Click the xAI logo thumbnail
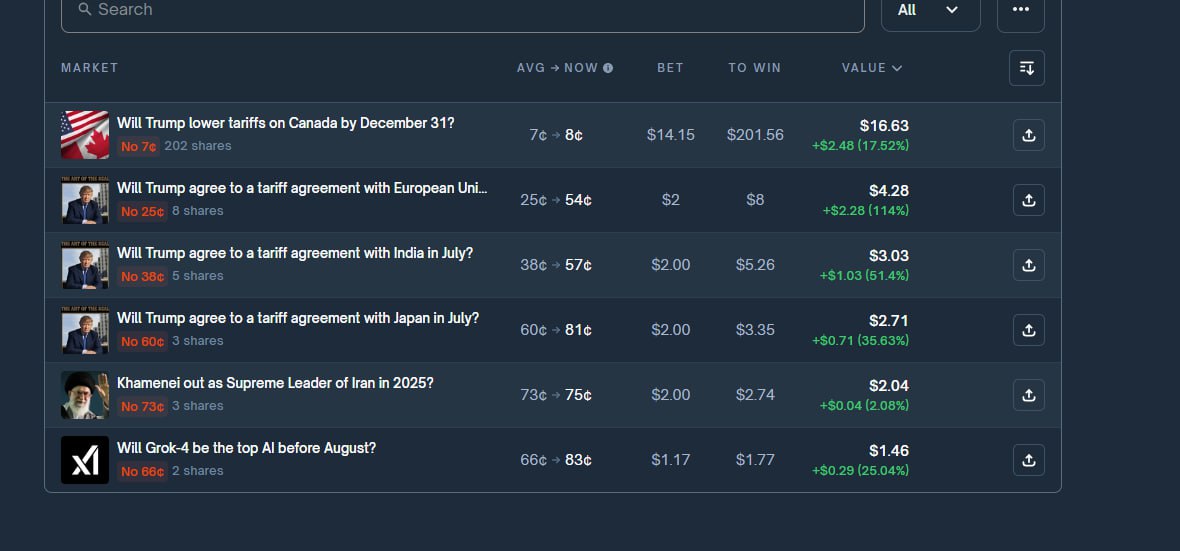 [x=85, y=460]
